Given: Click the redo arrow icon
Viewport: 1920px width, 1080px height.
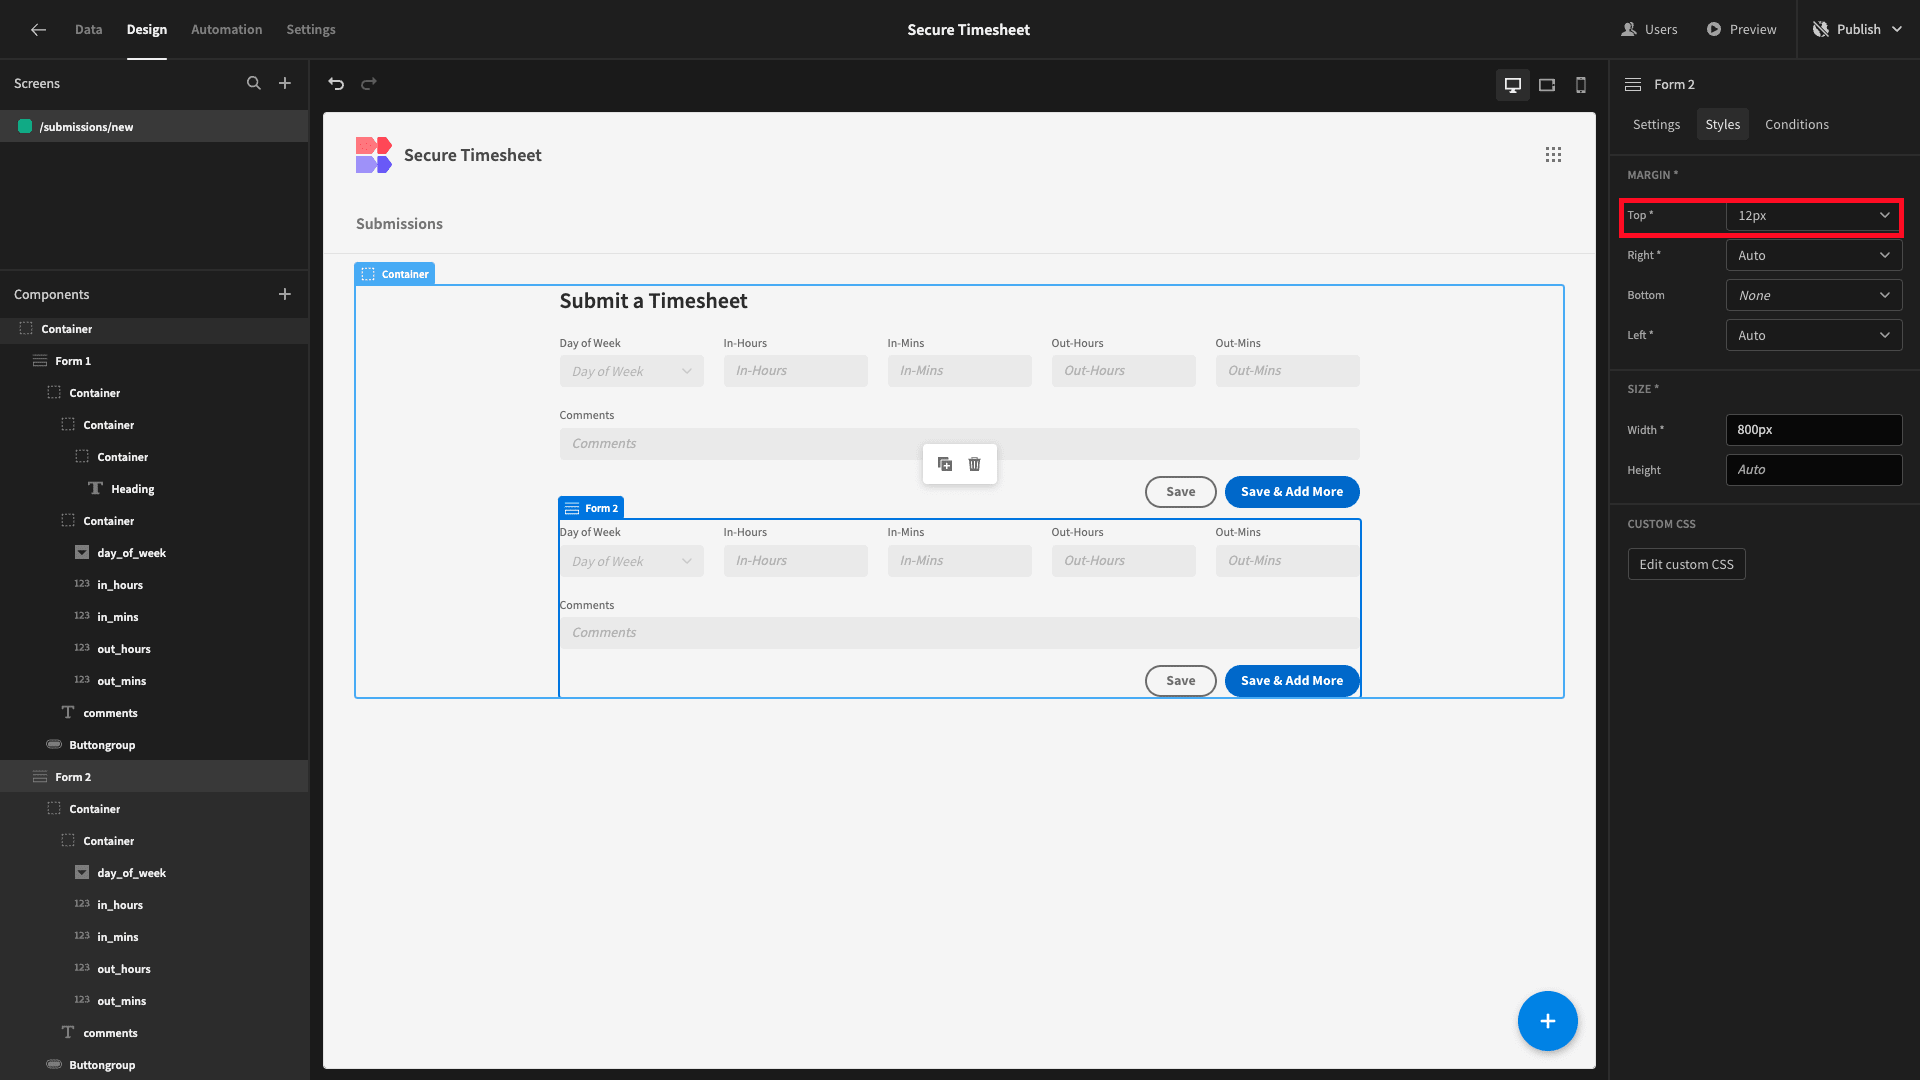Looking at the screenshot, I should coord(369,84).
